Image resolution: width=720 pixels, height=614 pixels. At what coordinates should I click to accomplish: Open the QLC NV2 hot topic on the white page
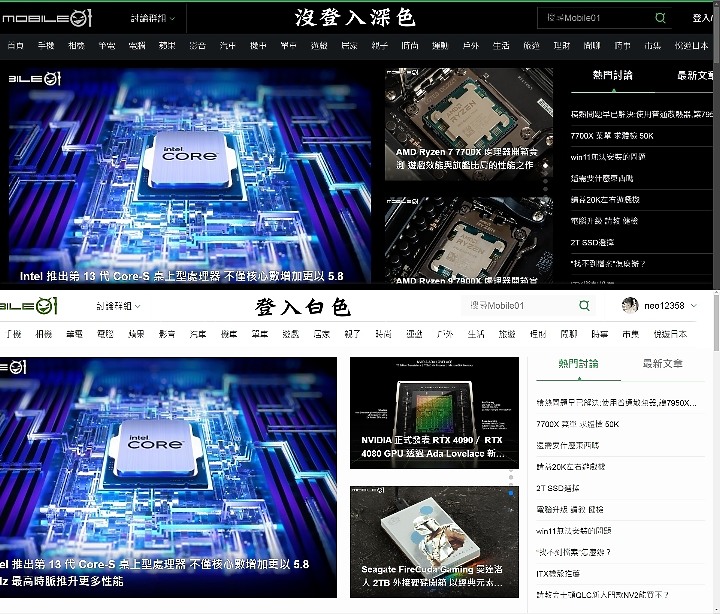[x=602, y=595]
